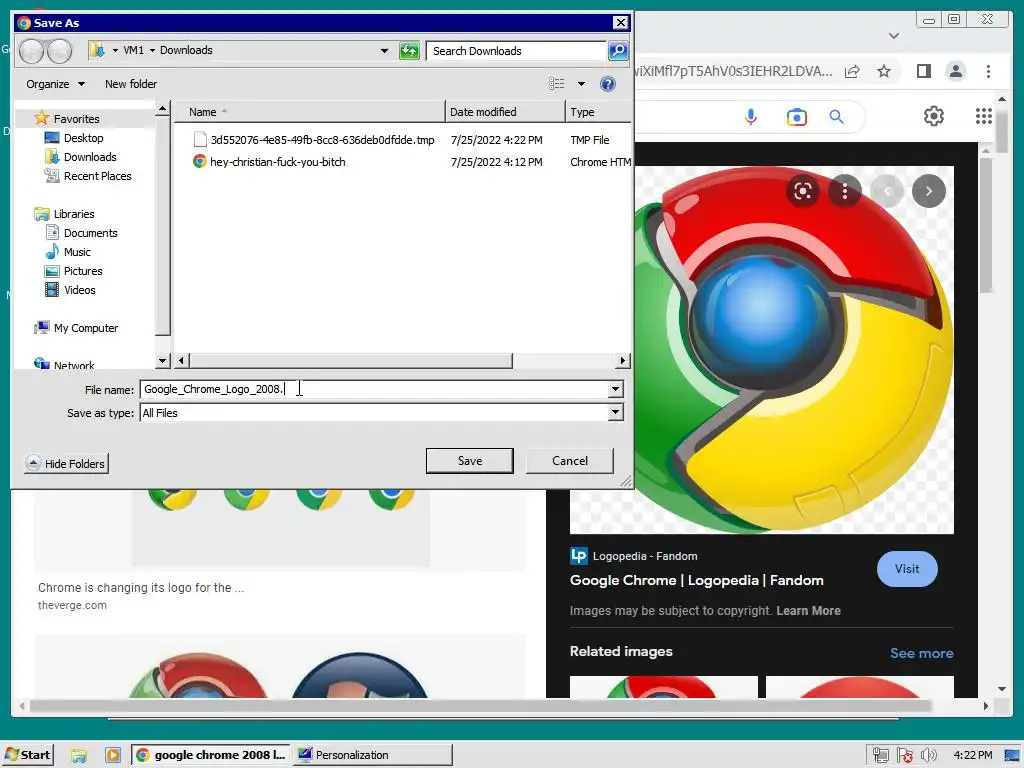Search inside the image with Lens
The image size is (1024, 768).
803,191
